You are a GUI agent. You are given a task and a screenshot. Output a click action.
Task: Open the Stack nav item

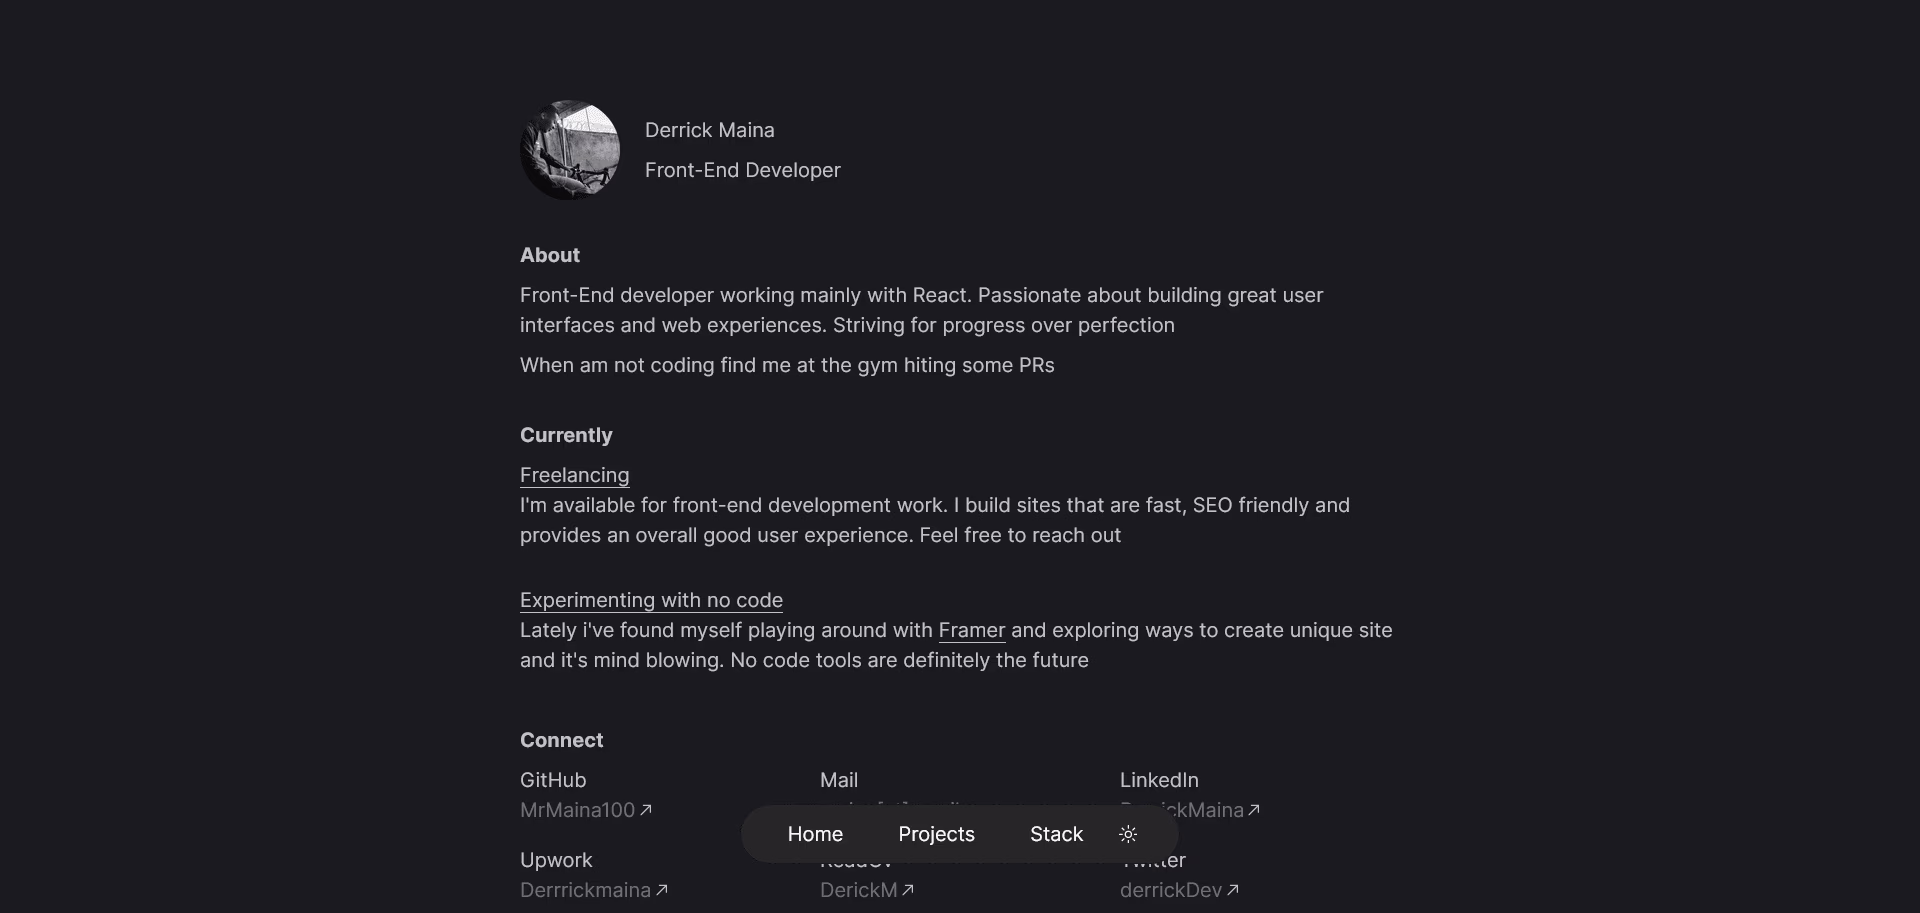click(1056, 834)
